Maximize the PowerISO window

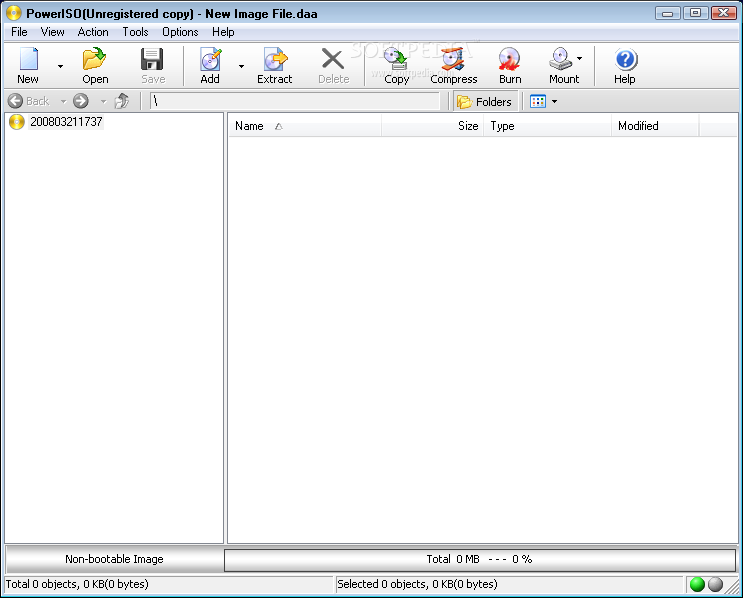pos(695,13)
